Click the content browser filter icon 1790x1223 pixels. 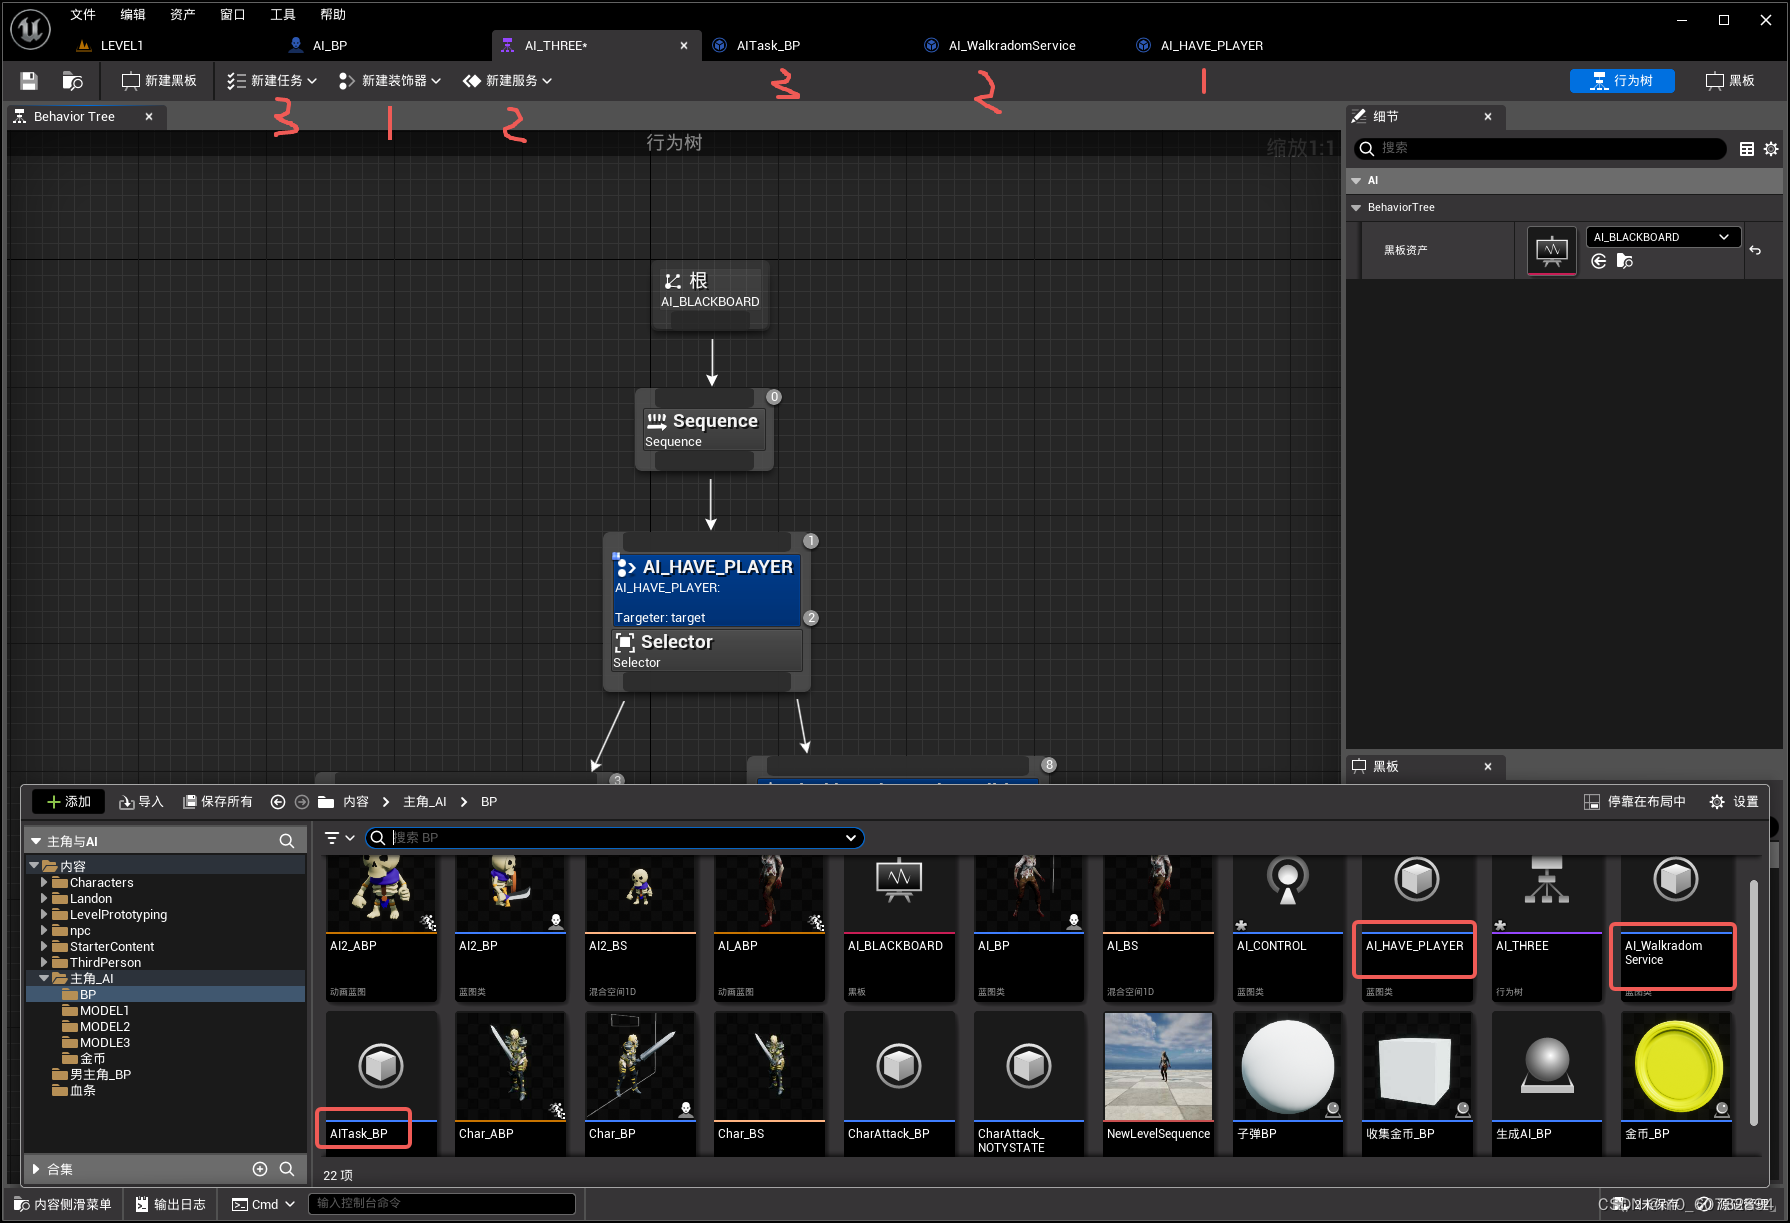(x=339, y=838)
